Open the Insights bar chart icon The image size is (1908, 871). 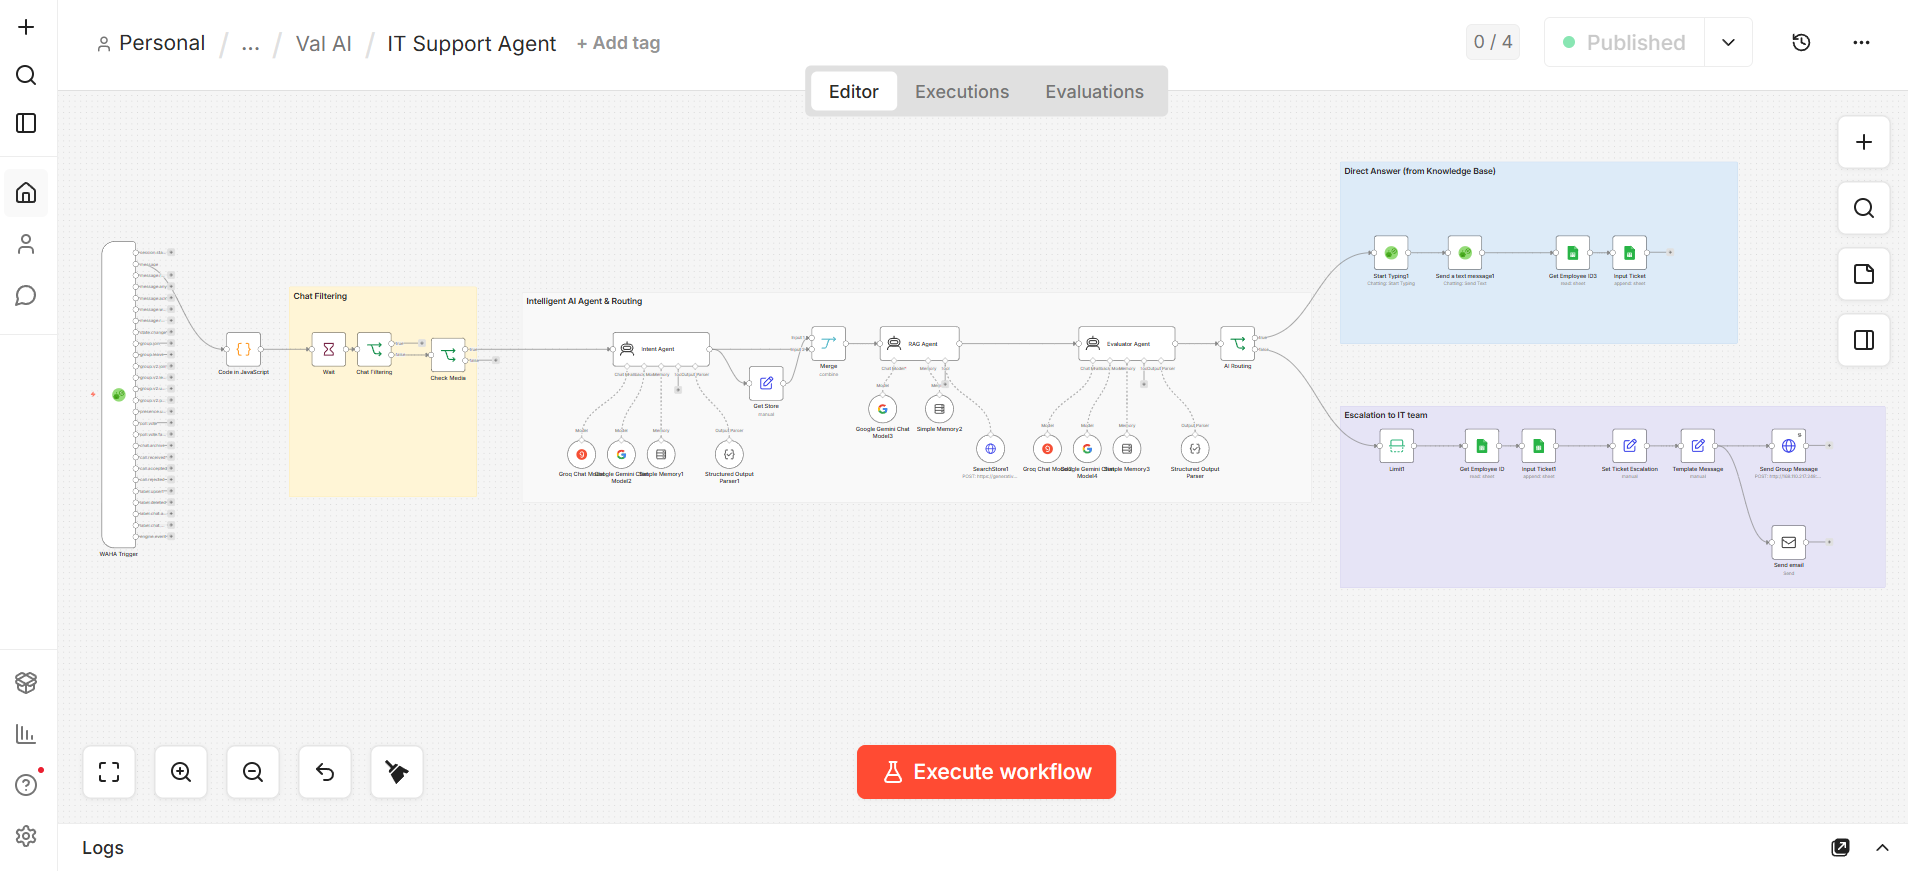pos(26,734)
